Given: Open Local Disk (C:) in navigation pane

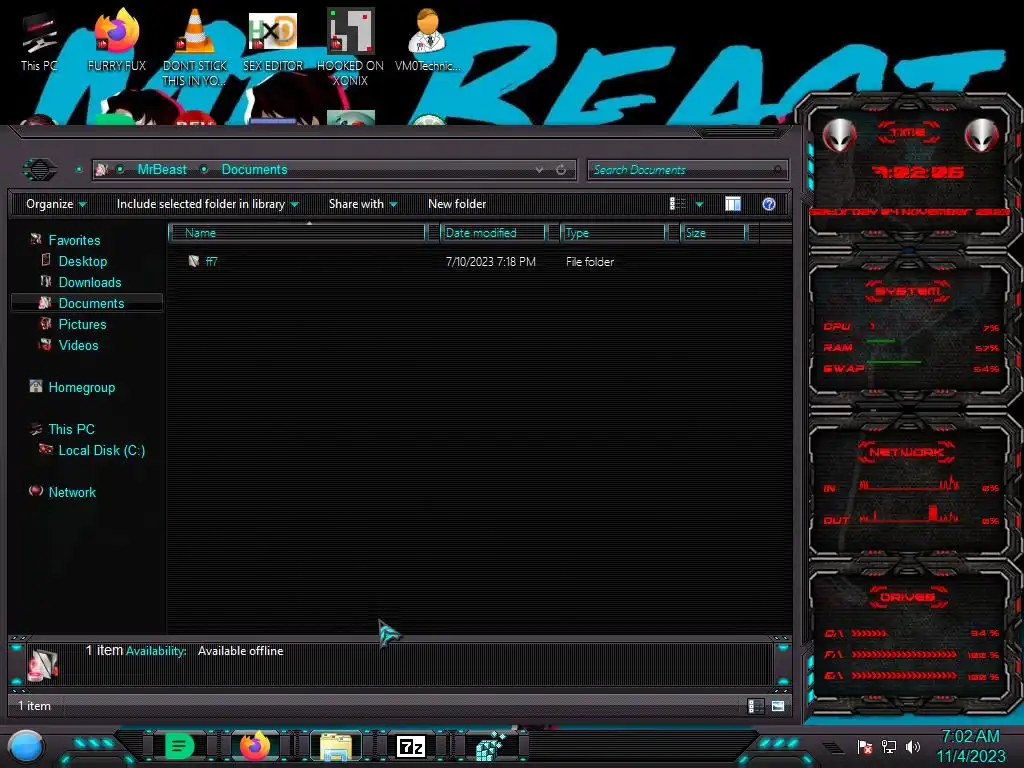Looking at the screenshot, I should click(102, 450).
